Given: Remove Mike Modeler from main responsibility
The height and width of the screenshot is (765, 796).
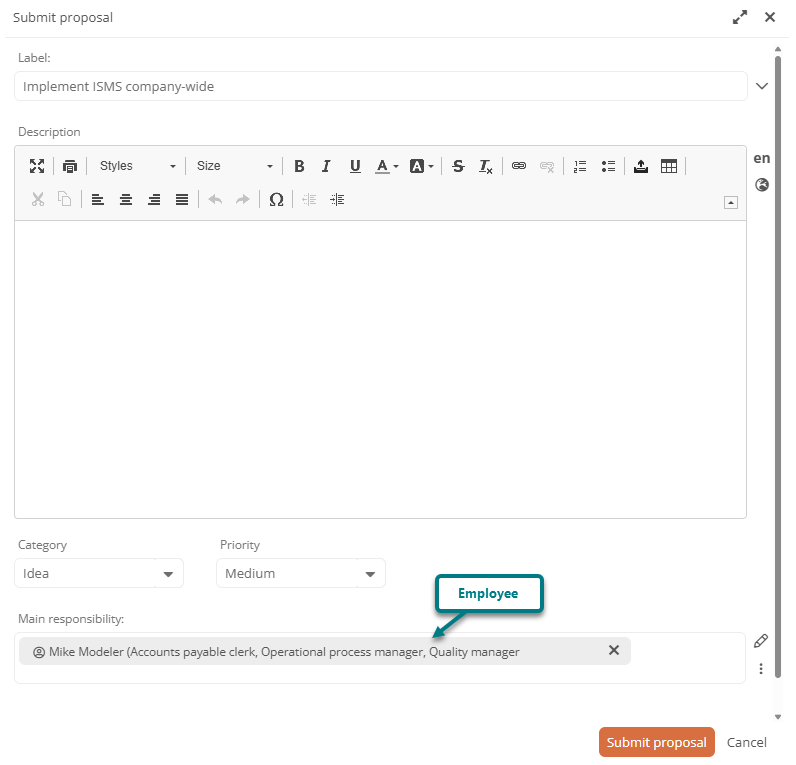Looking at the screenshot, I should tap(614, 651).
